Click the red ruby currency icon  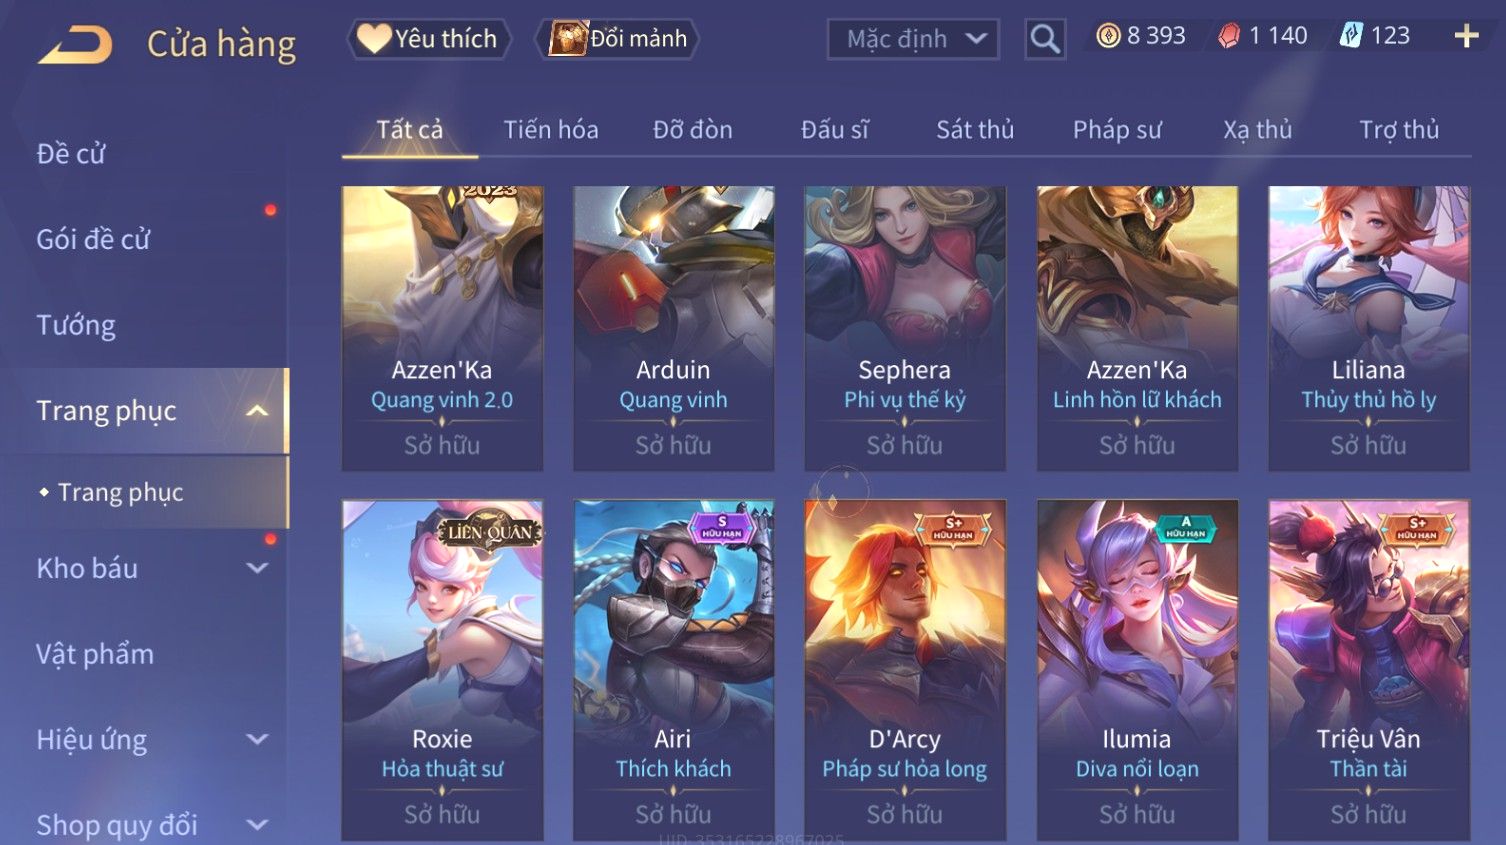click(x=1229, y=36)
